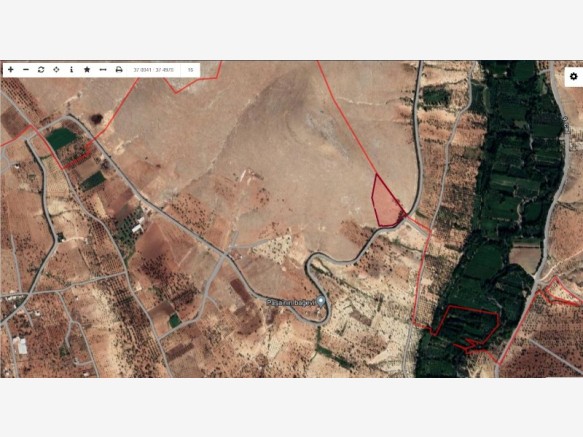This screenshot has width=583, height=437.
Task: Activate the crosshair locate tool
Action: [56, 70]
